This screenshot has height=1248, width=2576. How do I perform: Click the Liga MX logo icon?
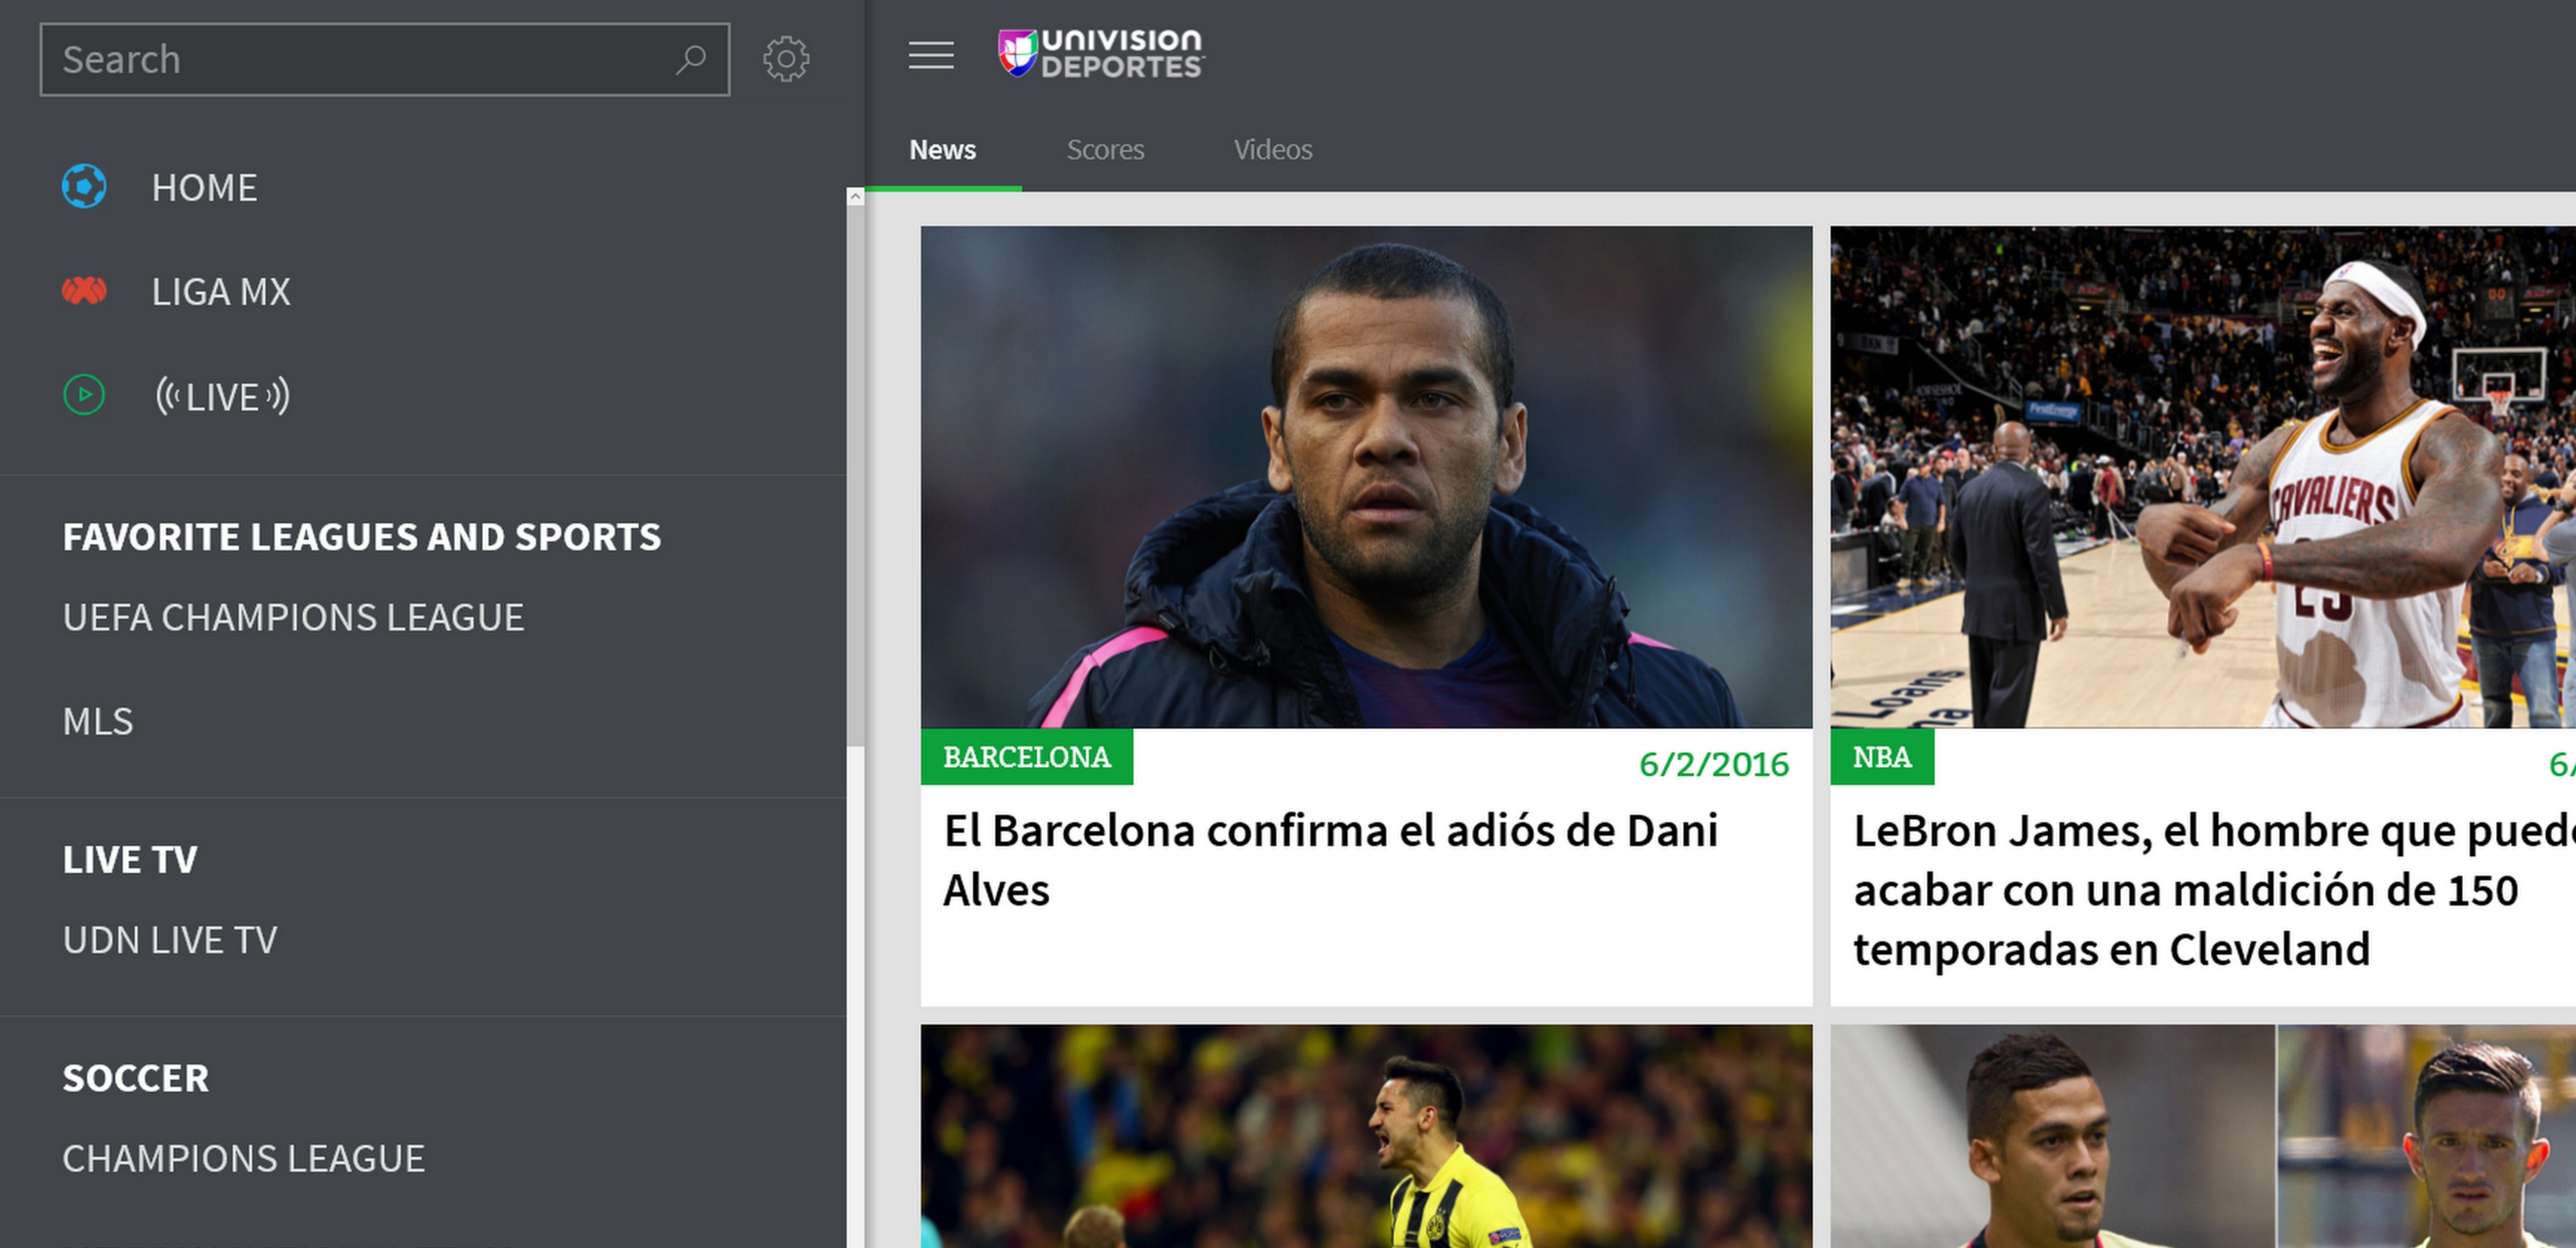84,291
